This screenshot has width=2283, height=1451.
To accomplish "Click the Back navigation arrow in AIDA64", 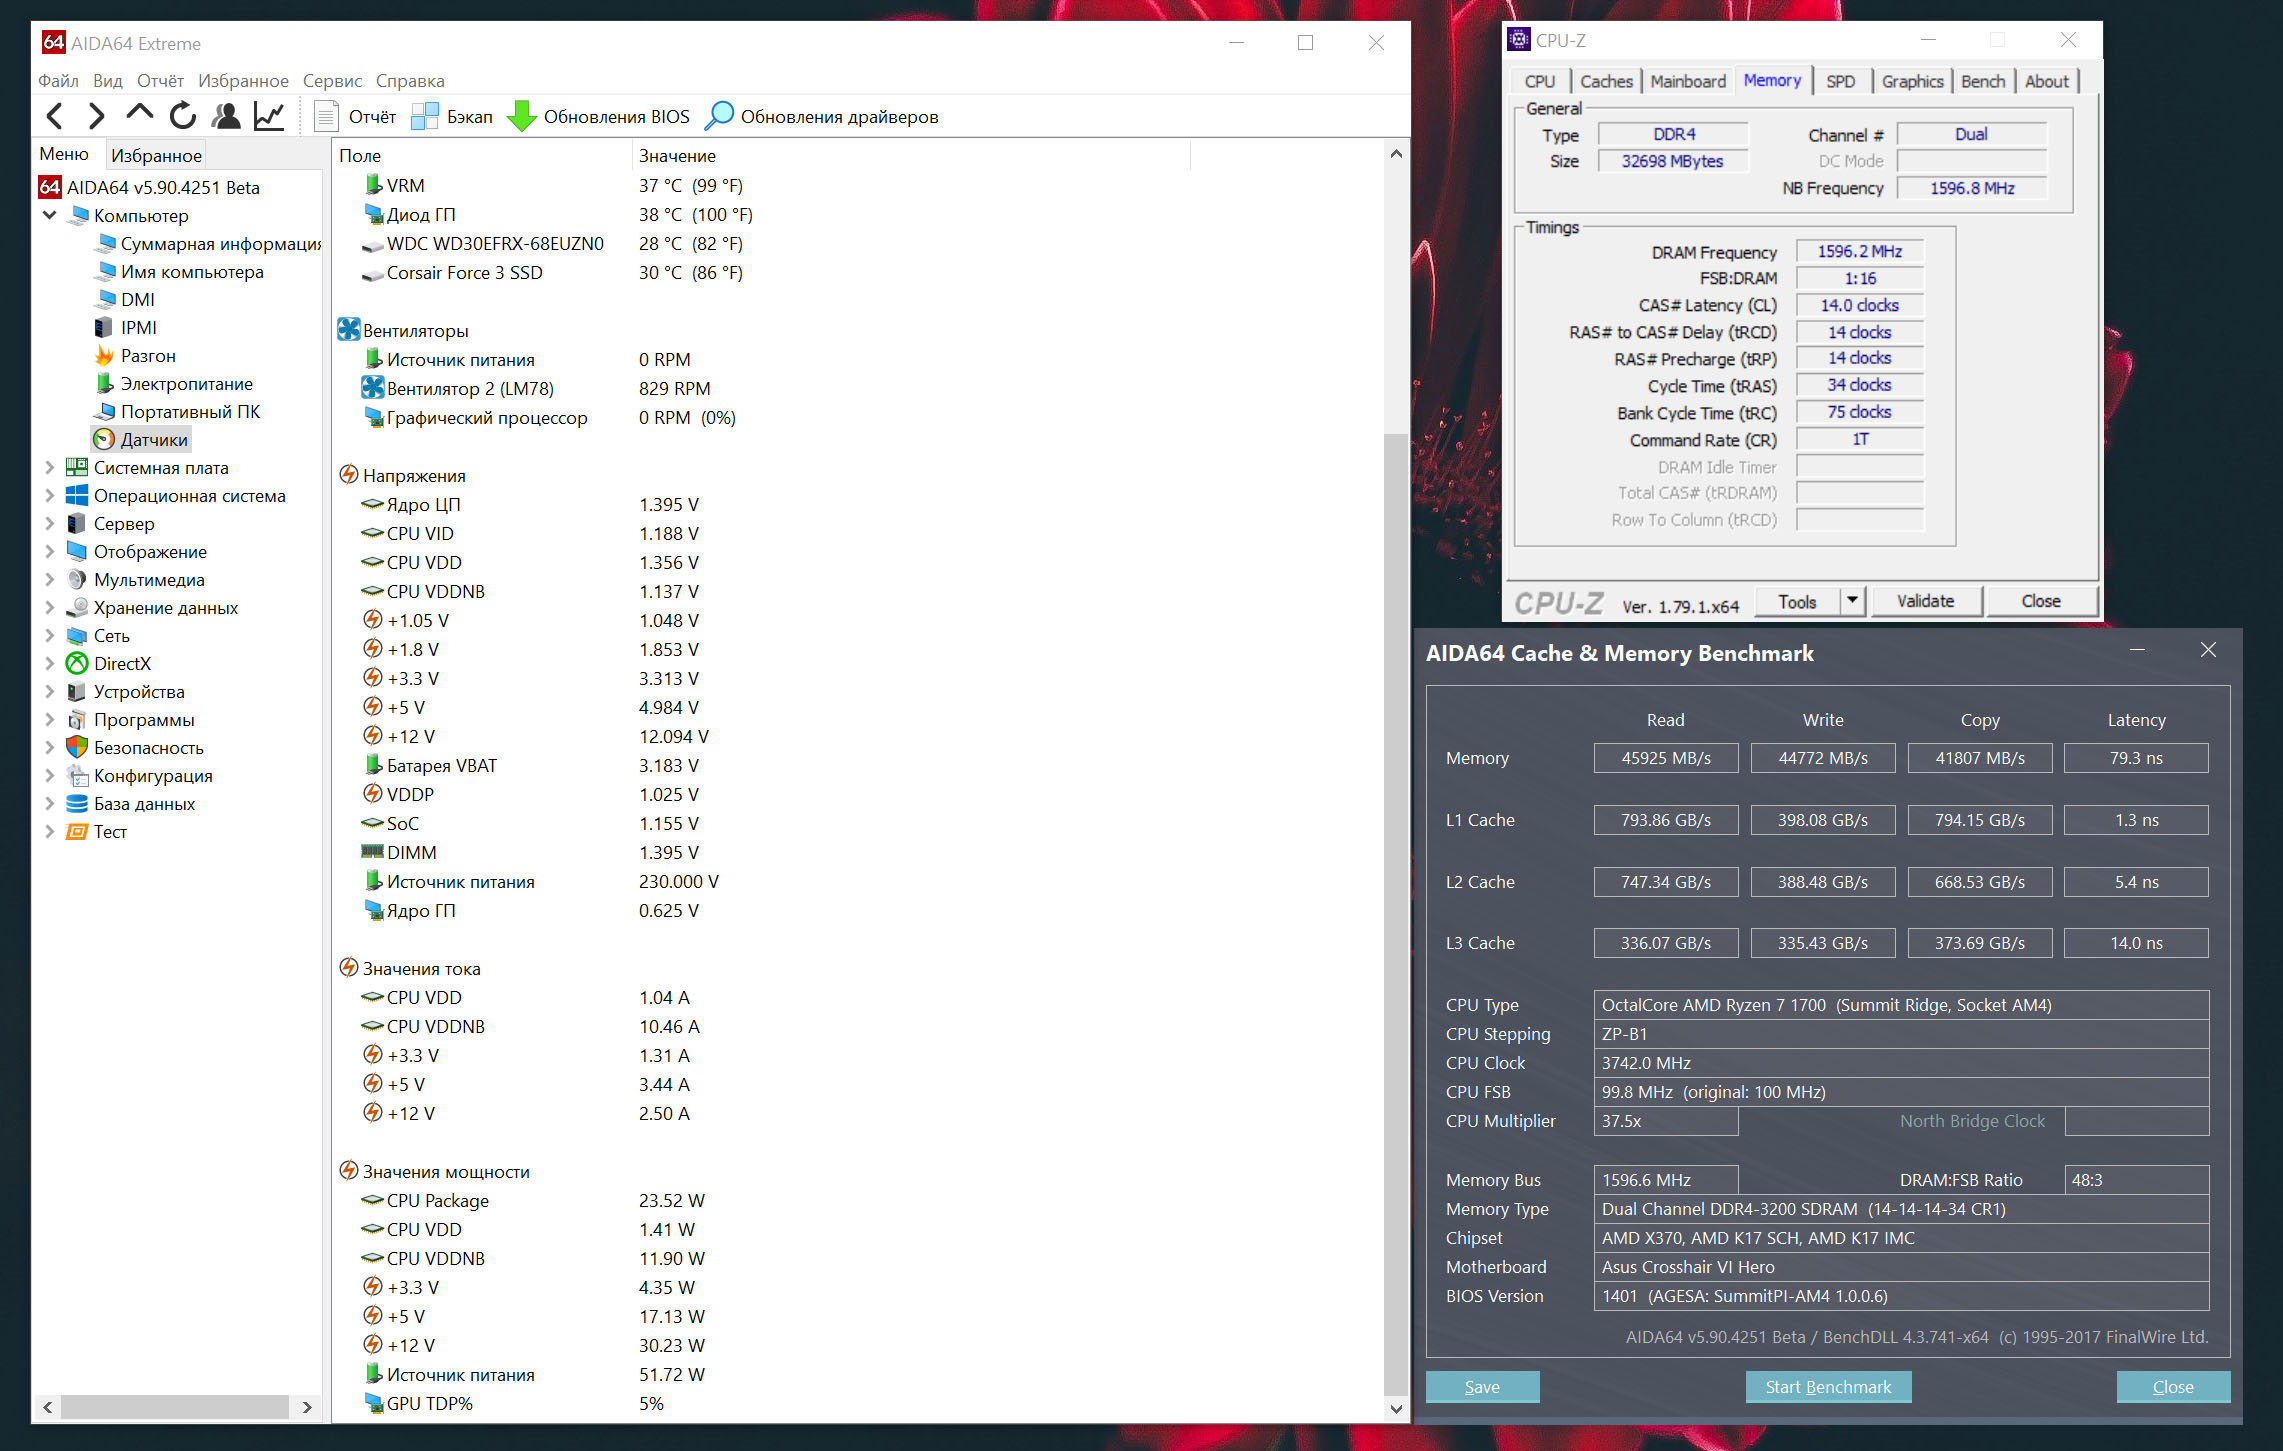I will pyautogui.click(x=55, y=117).
